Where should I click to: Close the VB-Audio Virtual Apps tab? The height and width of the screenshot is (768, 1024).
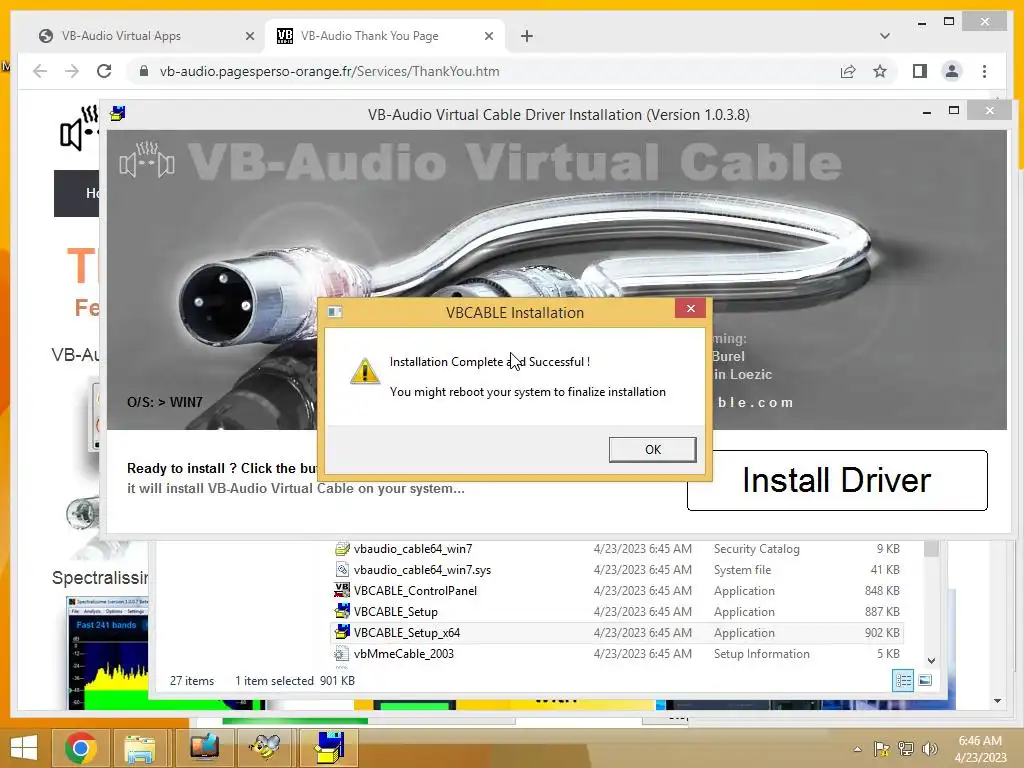point(249,37)
